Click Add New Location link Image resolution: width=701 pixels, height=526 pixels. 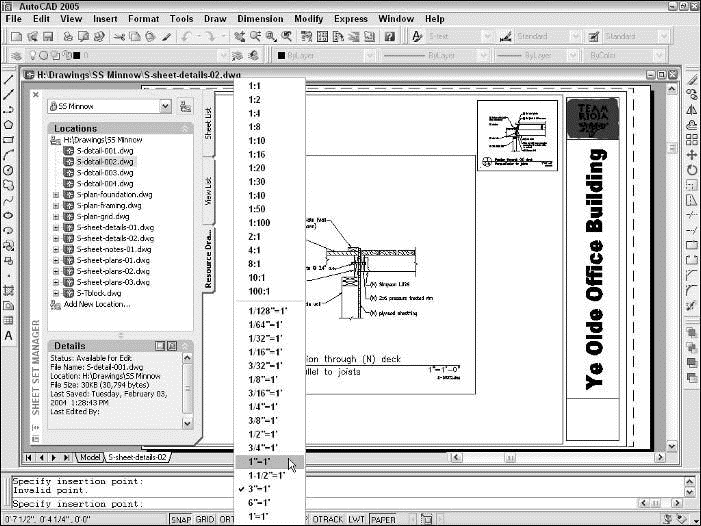(x=97, y=304)
